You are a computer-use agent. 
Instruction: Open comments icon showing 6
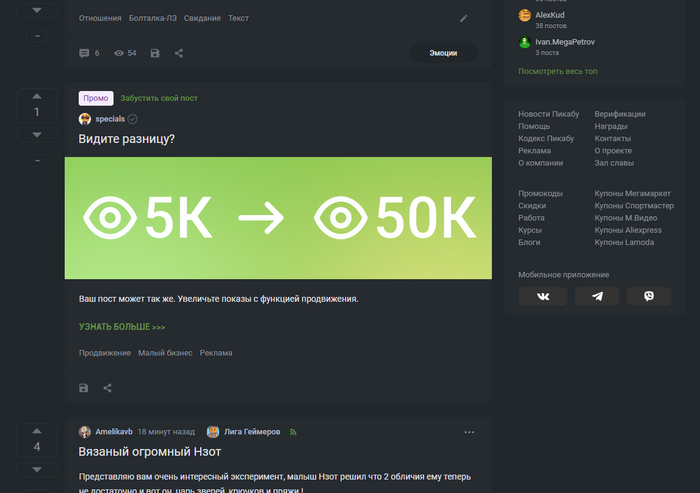(x=89, y=53)
